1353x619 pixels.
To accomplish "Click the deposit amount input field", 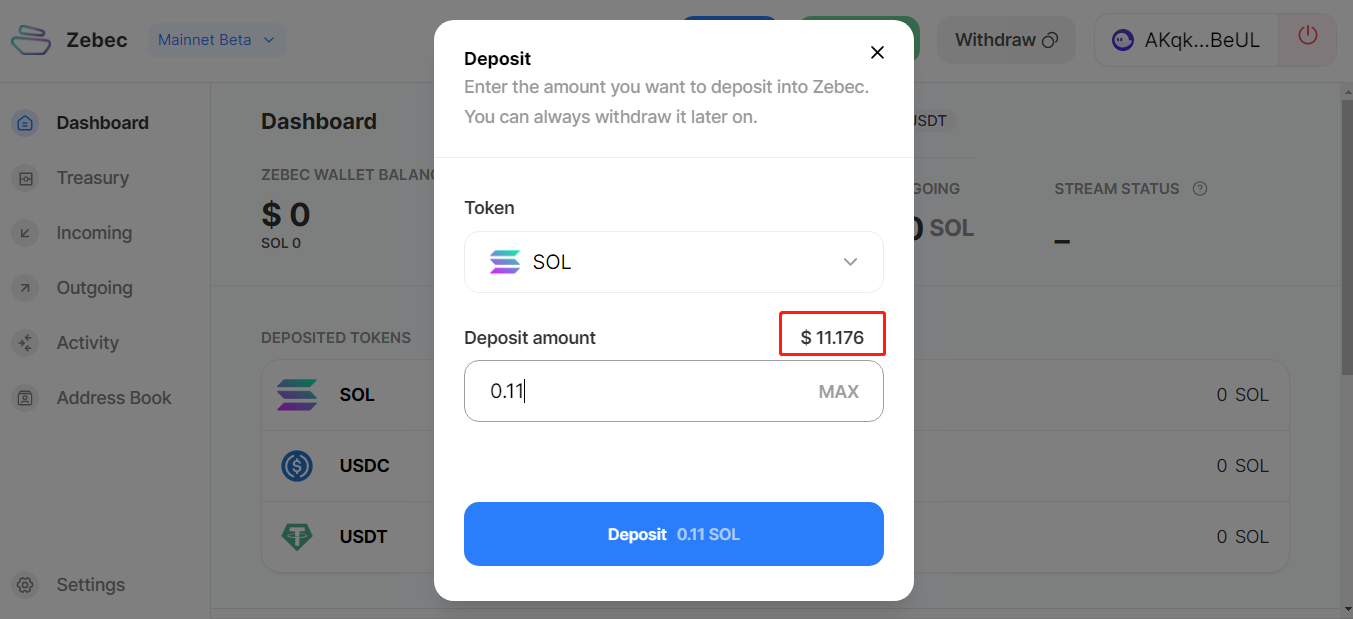I will point(674,391).
